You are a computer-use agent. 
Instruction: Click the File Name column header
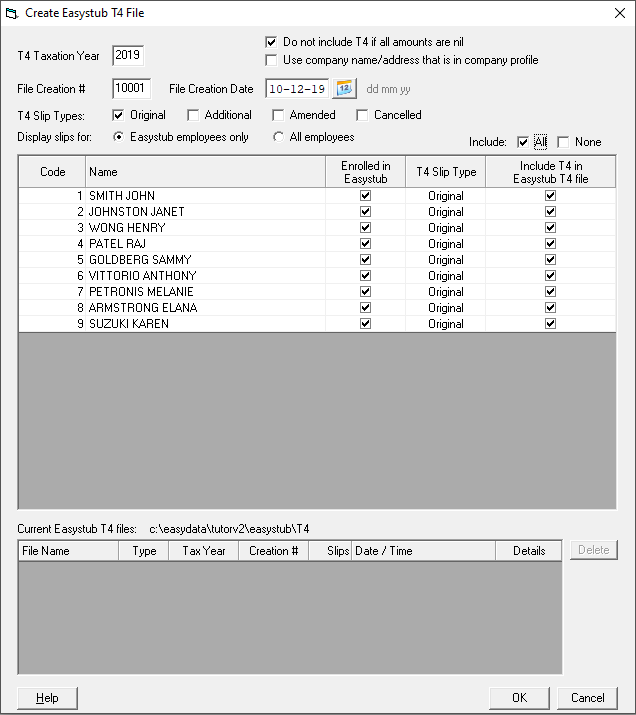(x=68, y=551)
